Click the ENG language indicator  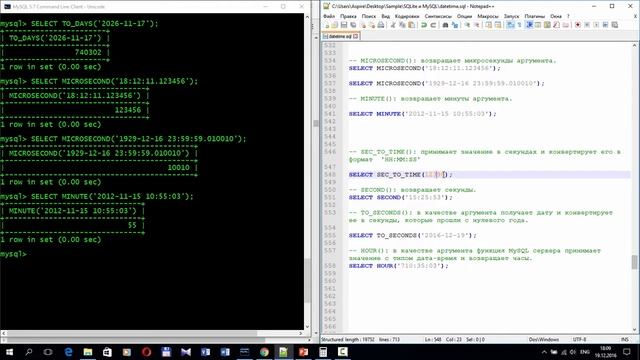tap(585, 352)
